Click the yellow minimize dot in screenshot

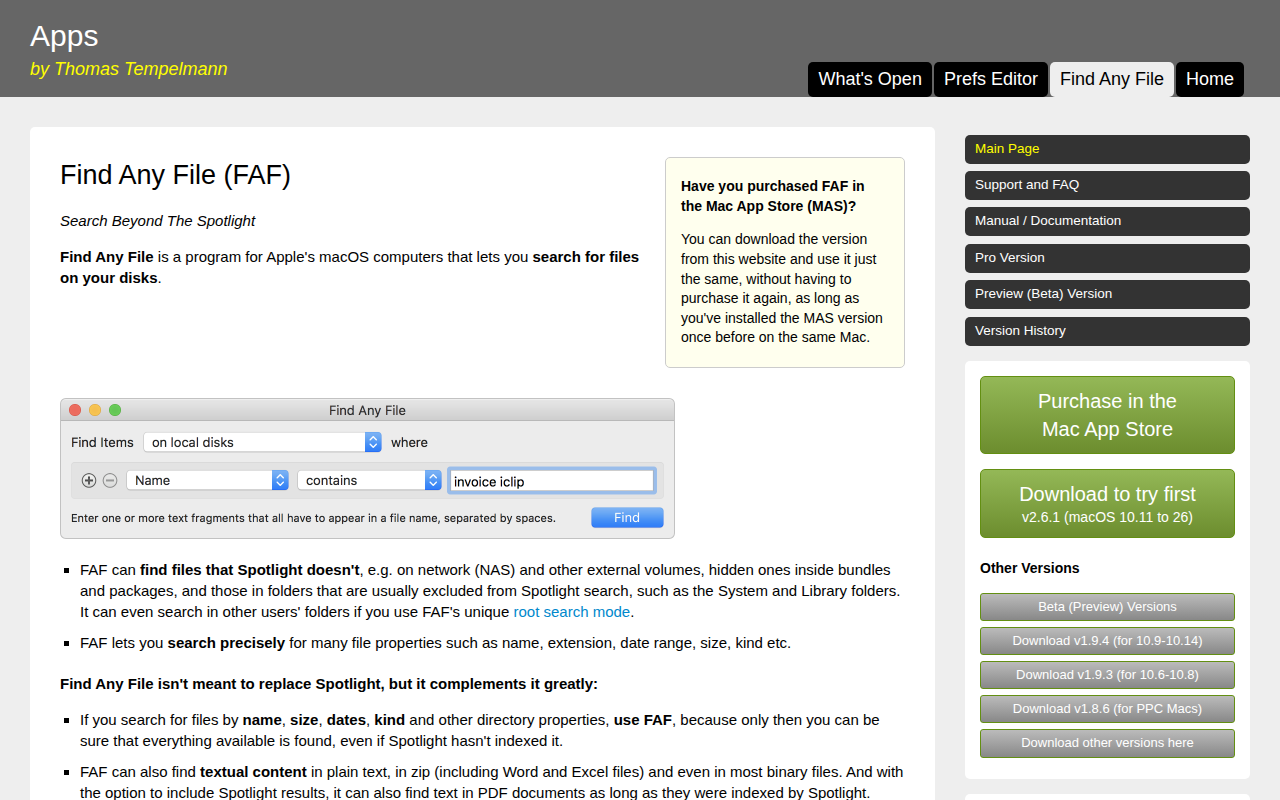(x=95, y=410)
